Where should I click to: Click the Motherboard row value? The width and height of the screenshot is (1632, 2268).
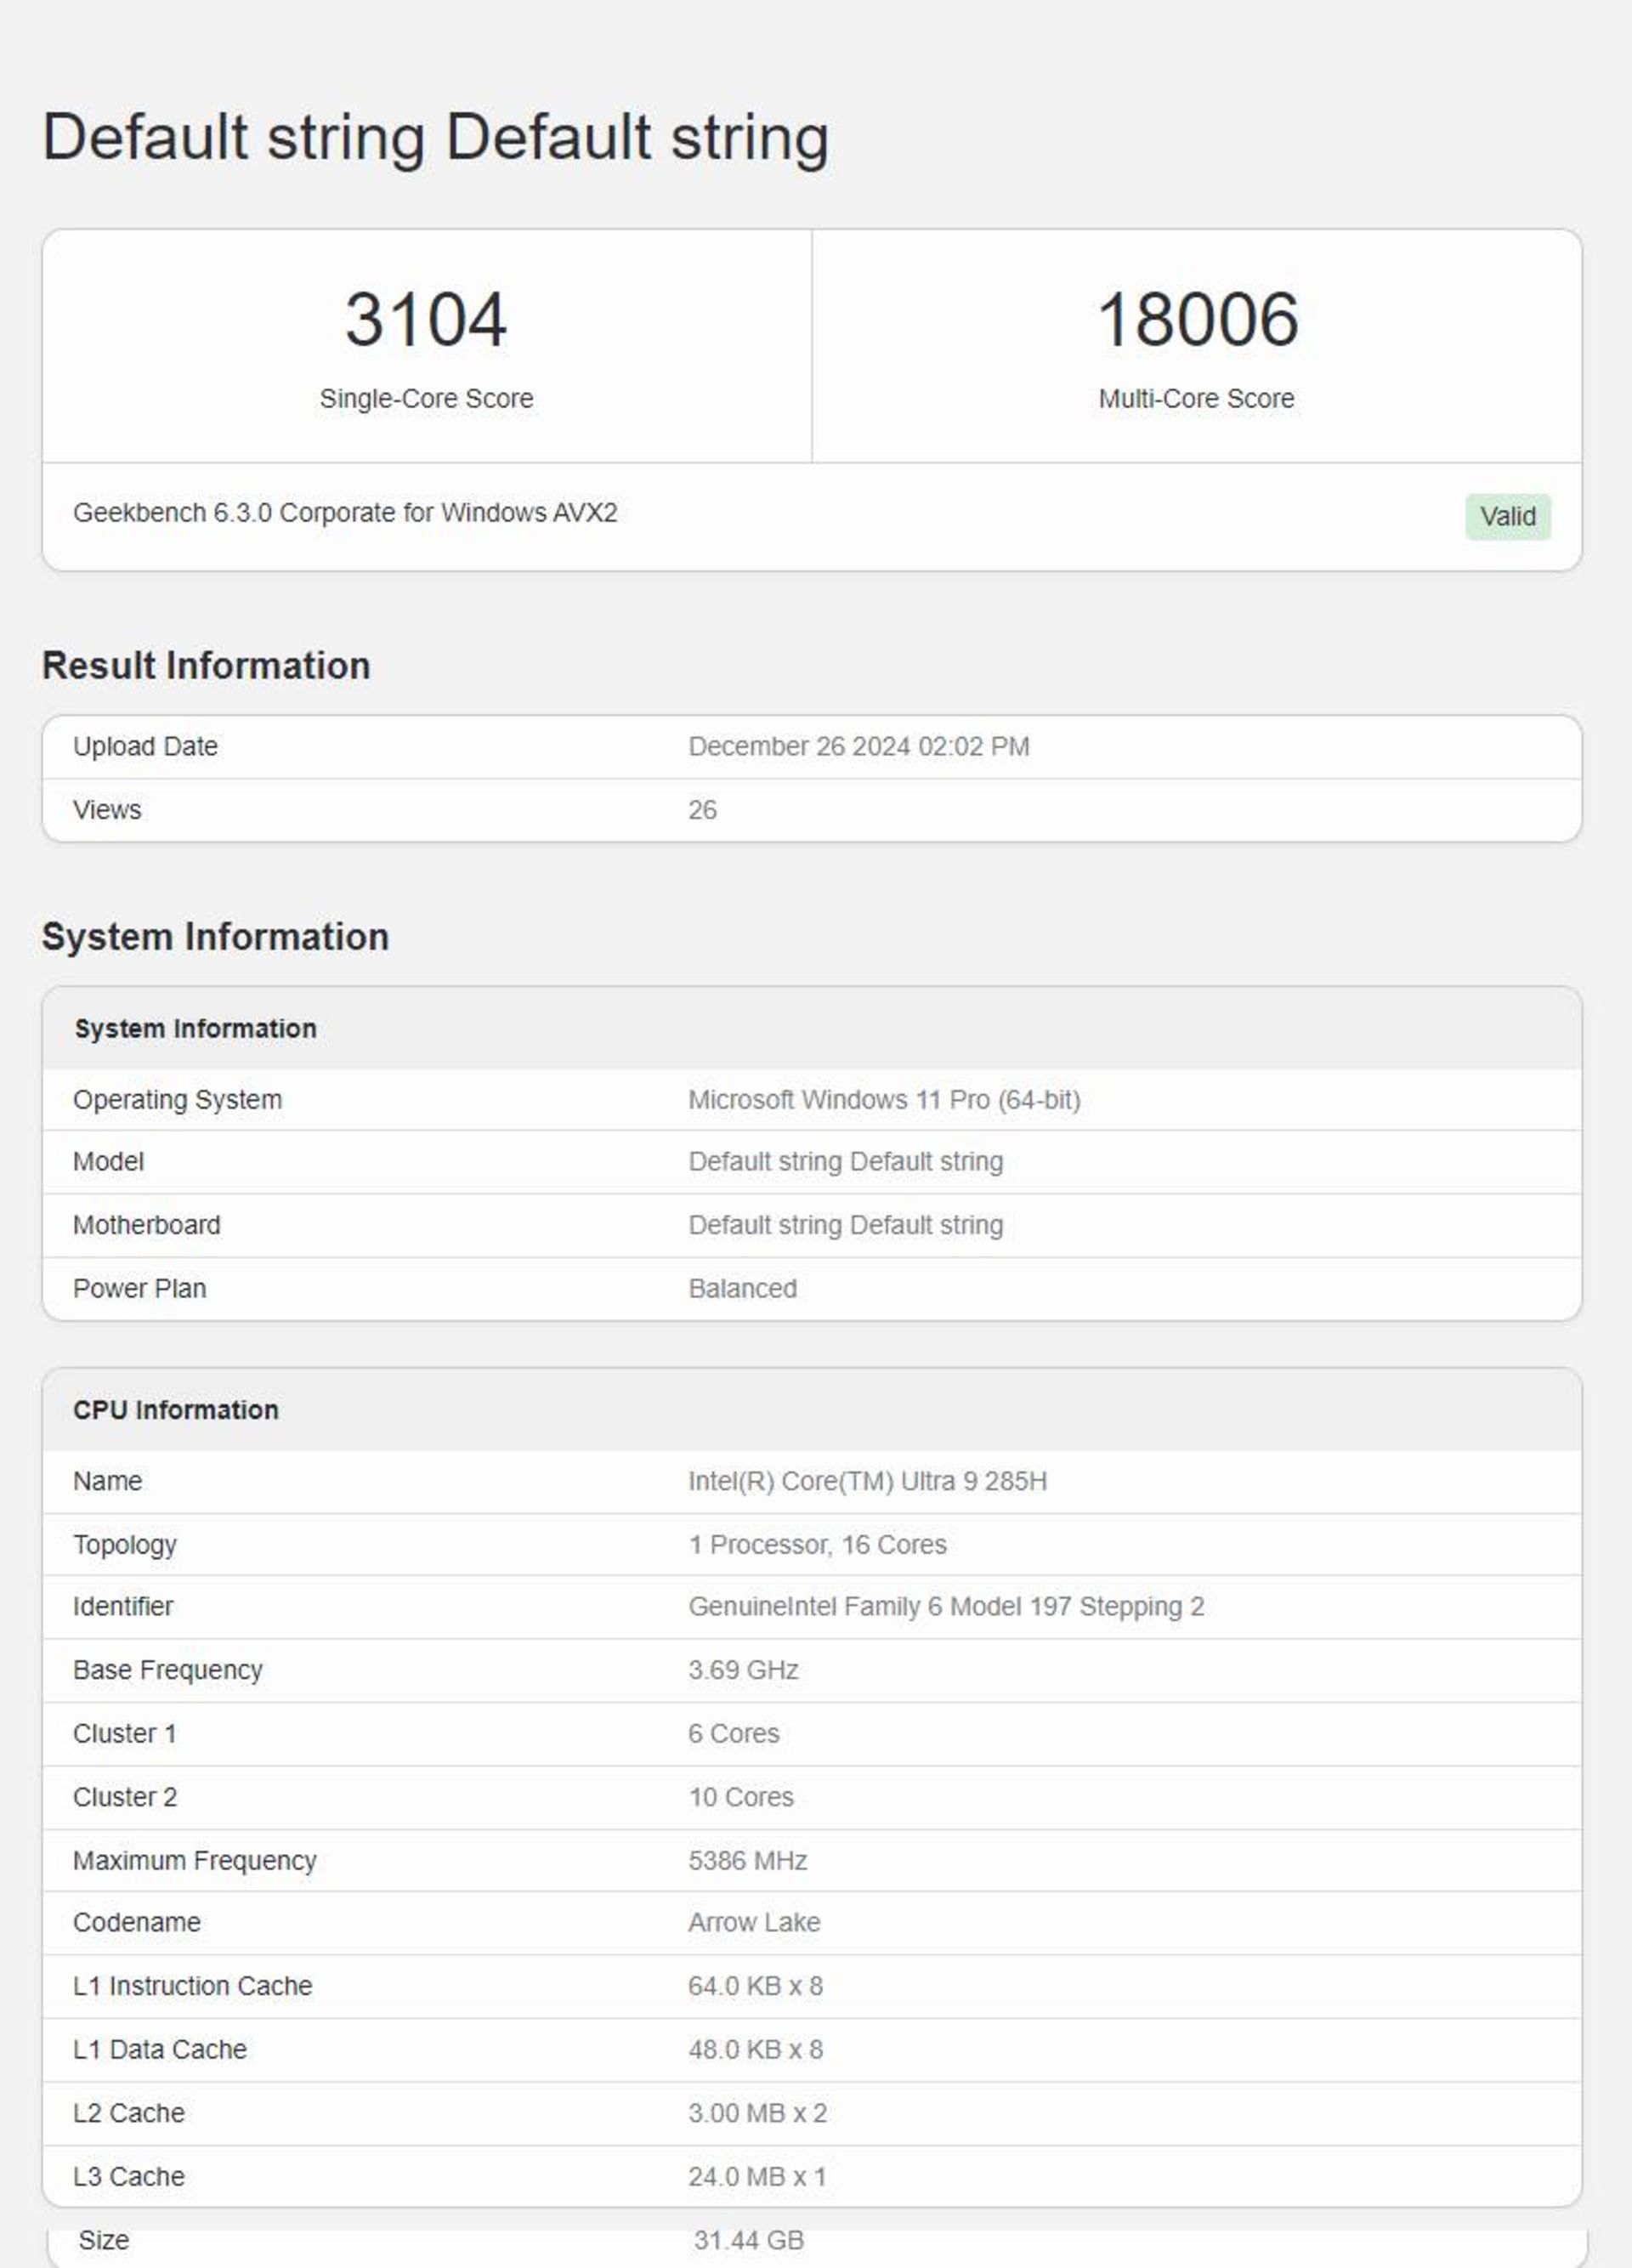pyautogui.click(x=845, y=1225)
